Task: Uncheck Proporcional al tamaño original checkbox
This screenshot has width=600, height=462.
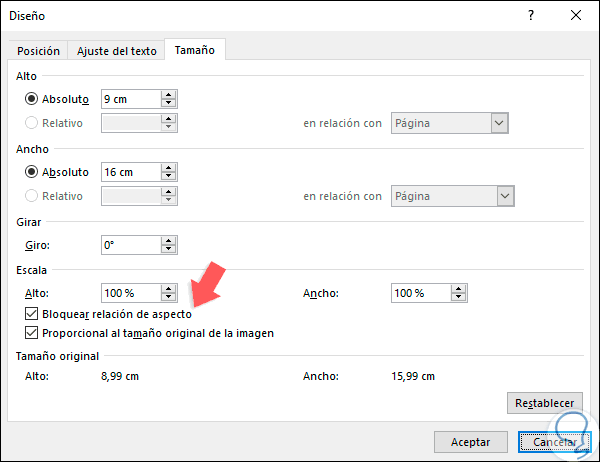Action: (32, 333)
